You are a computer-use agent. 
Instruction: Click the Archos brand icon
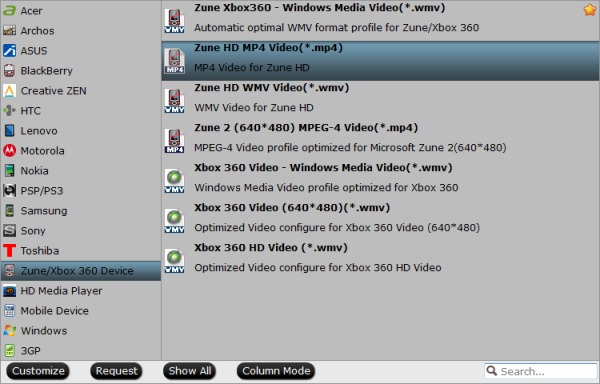coord(9,31)
